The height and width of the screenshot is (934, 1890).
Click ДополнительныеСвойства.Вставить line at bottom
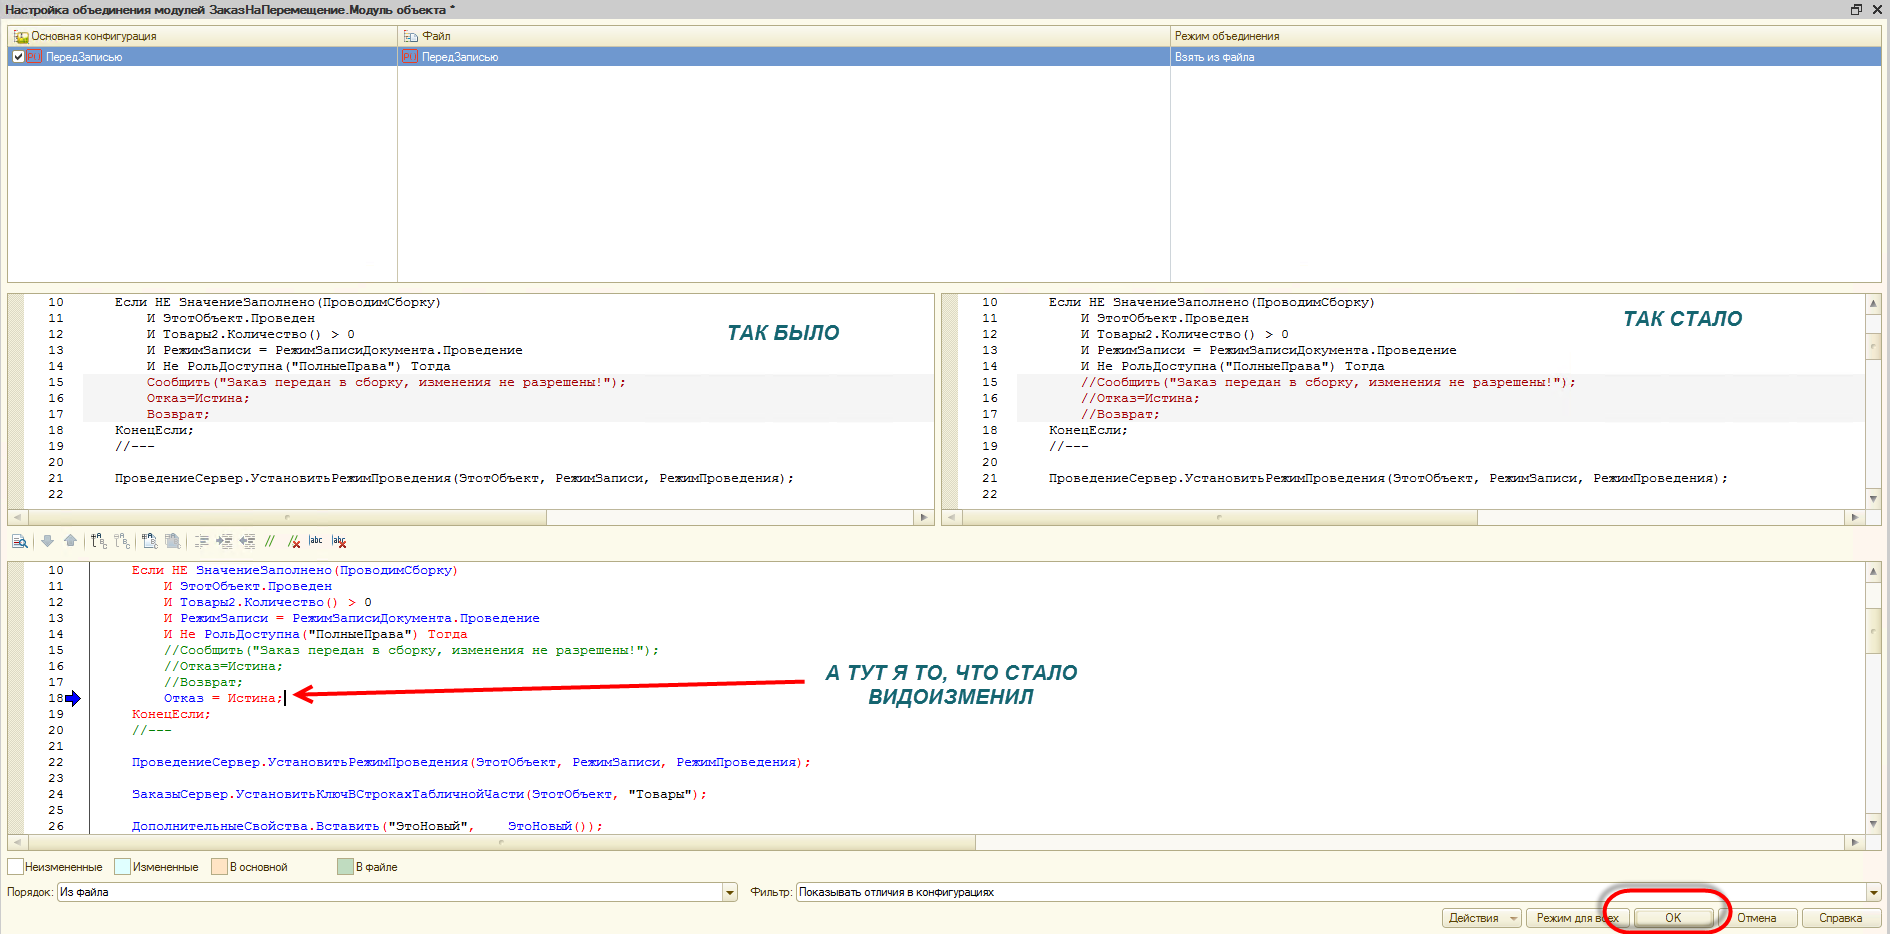coord(367,826)
